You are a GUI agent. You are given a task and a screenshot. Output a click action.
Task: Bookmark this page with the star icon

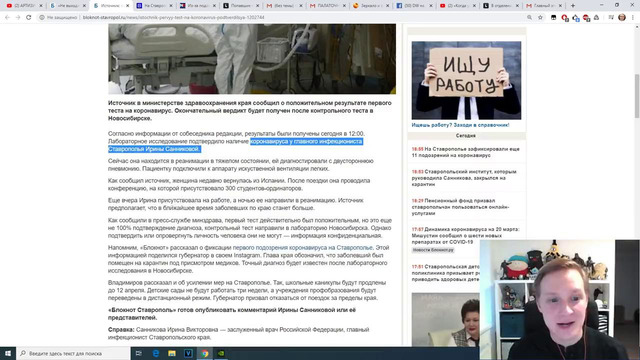click(x=540, y=18)
